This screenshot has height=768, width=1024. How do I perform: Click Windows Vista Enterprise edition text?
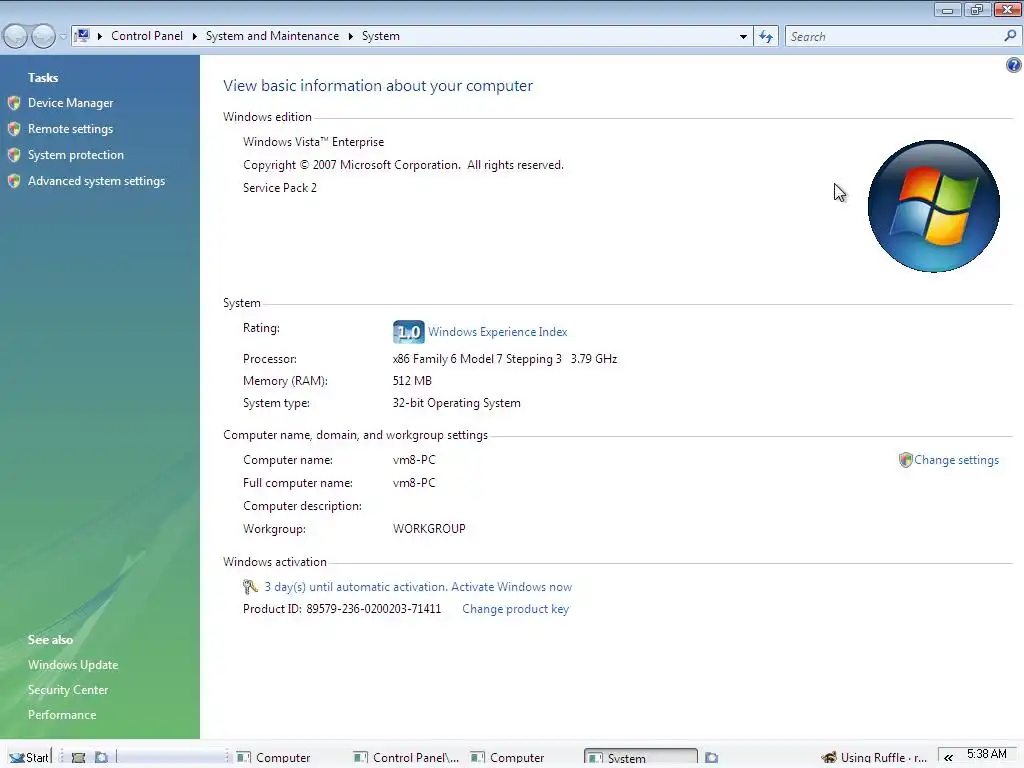click(x=313, y=142)
